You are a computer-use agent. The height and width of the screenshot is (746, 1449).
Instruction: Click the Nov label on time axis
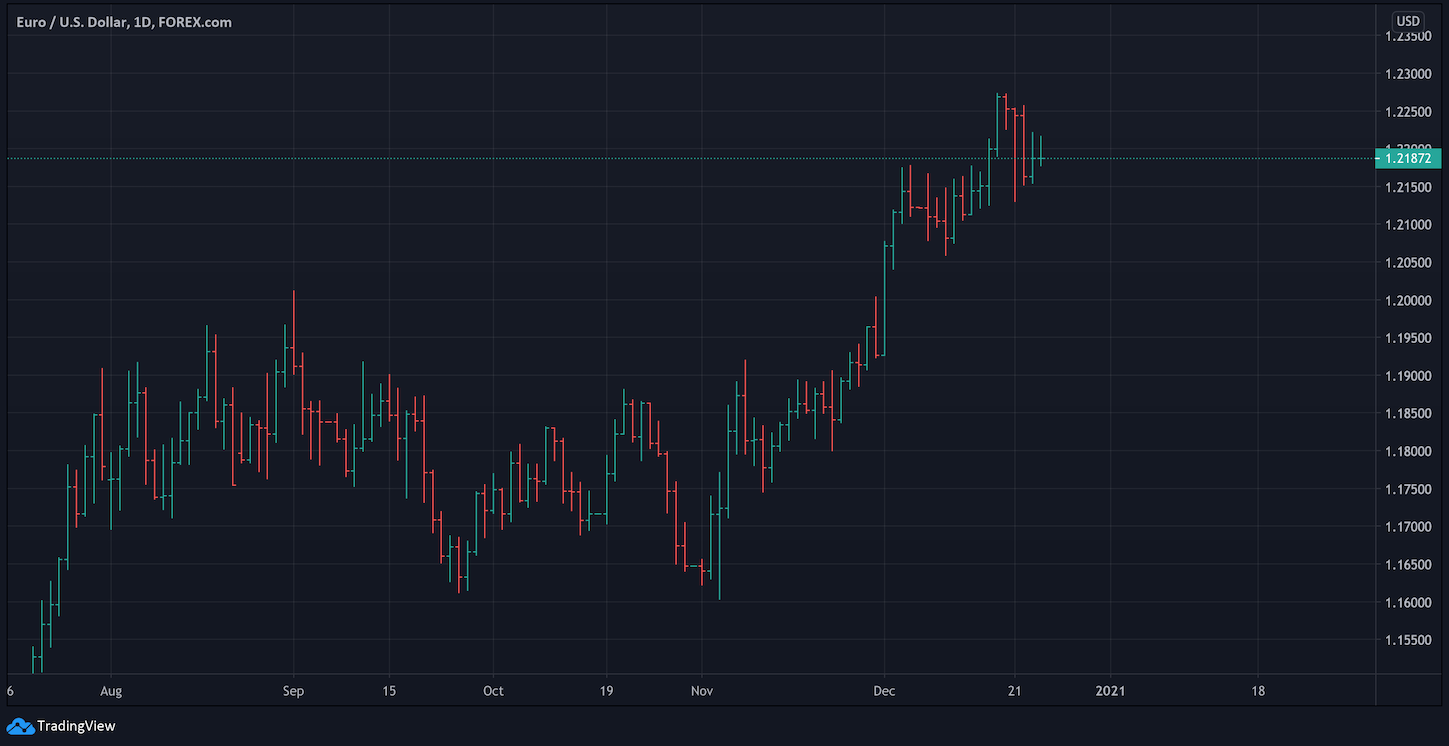[702, 691]
